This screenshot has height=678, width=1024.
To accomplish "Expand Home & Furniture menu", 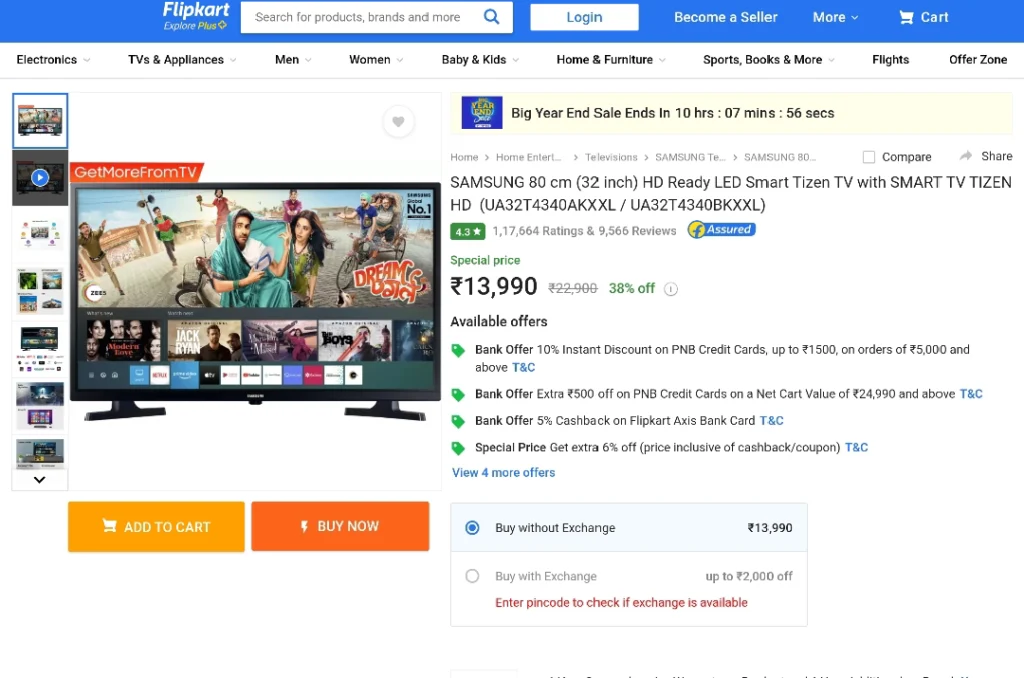I will pos(611,59).
